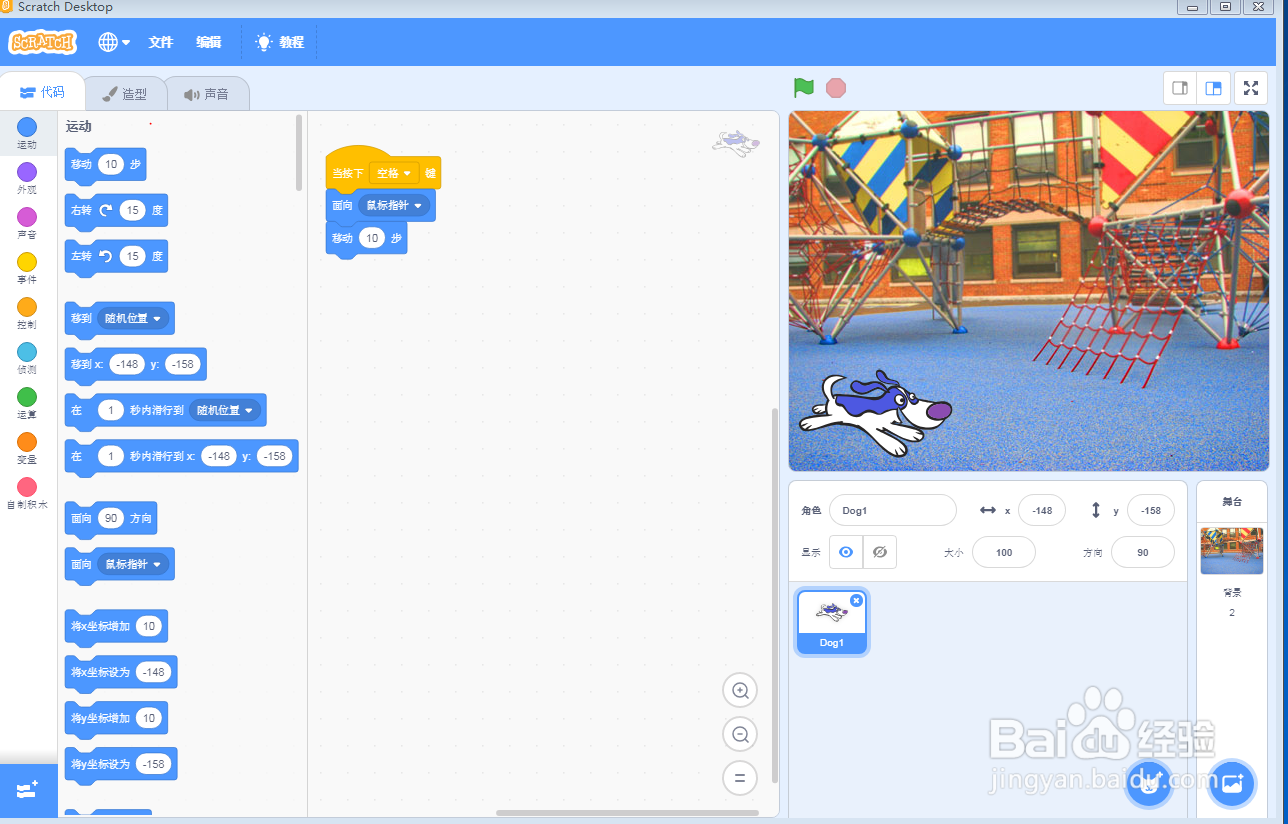1288x824 pixels.
Task: Click the dog sprite on the stage
Action: [x=875, y=412]
